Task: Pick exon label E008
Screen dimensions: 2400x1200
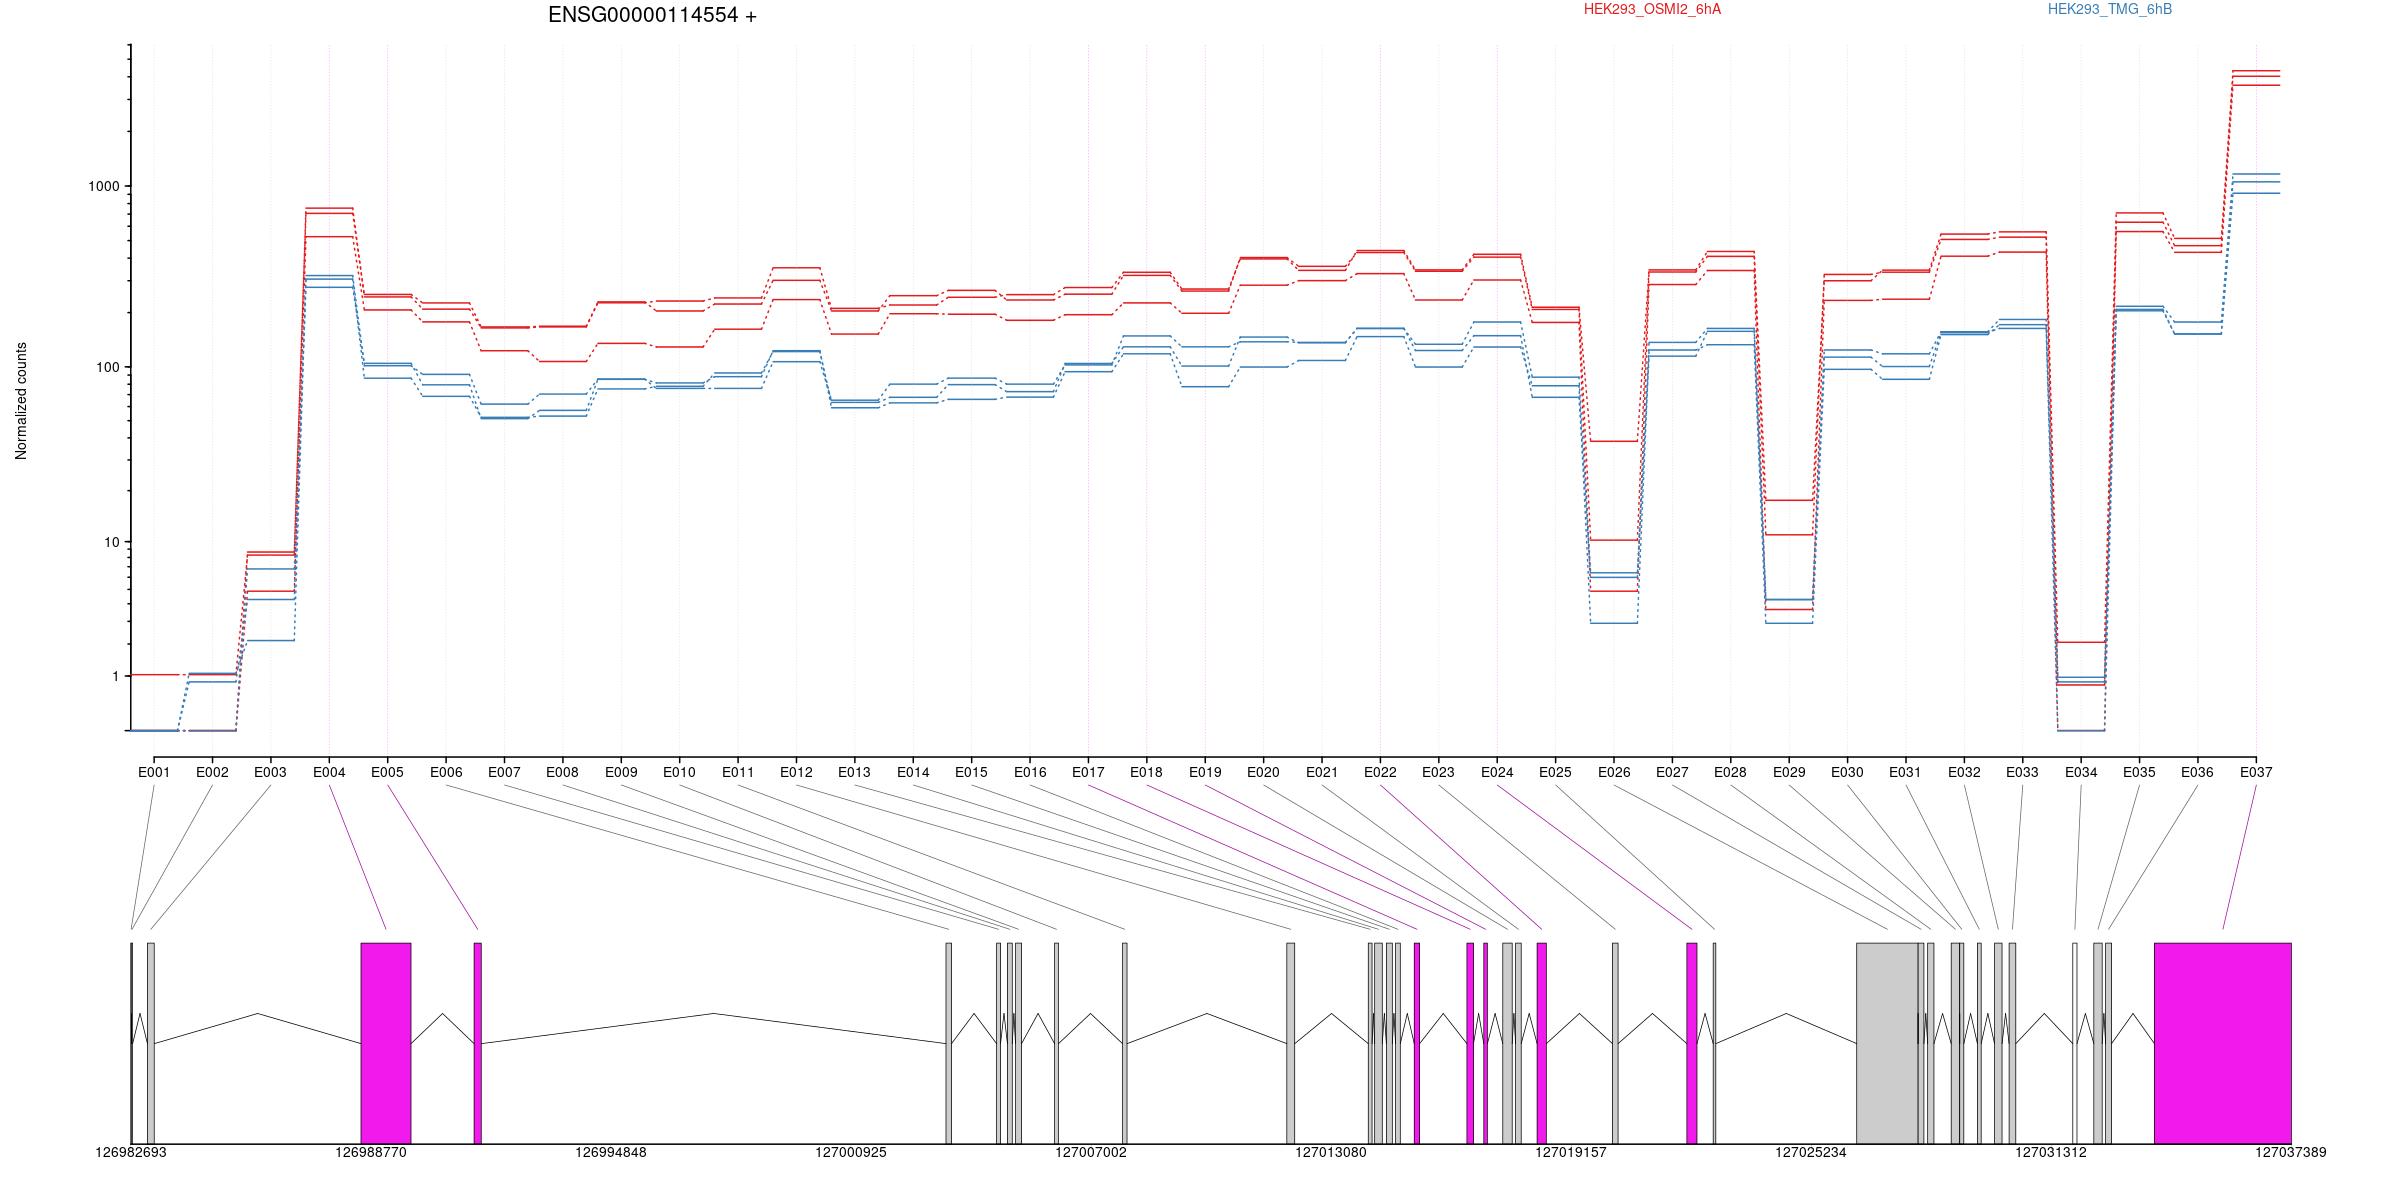Action: click(562, 772)
